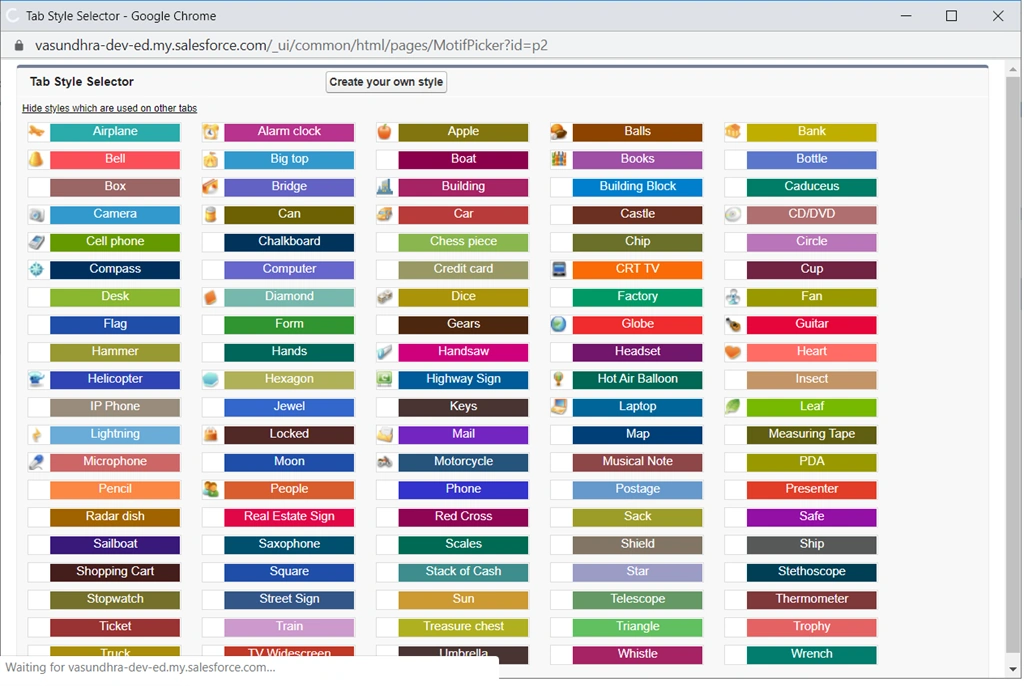This screenshot has width=1024, height=686.
Task: Click the Globe icon
Action: click(559, 325)
